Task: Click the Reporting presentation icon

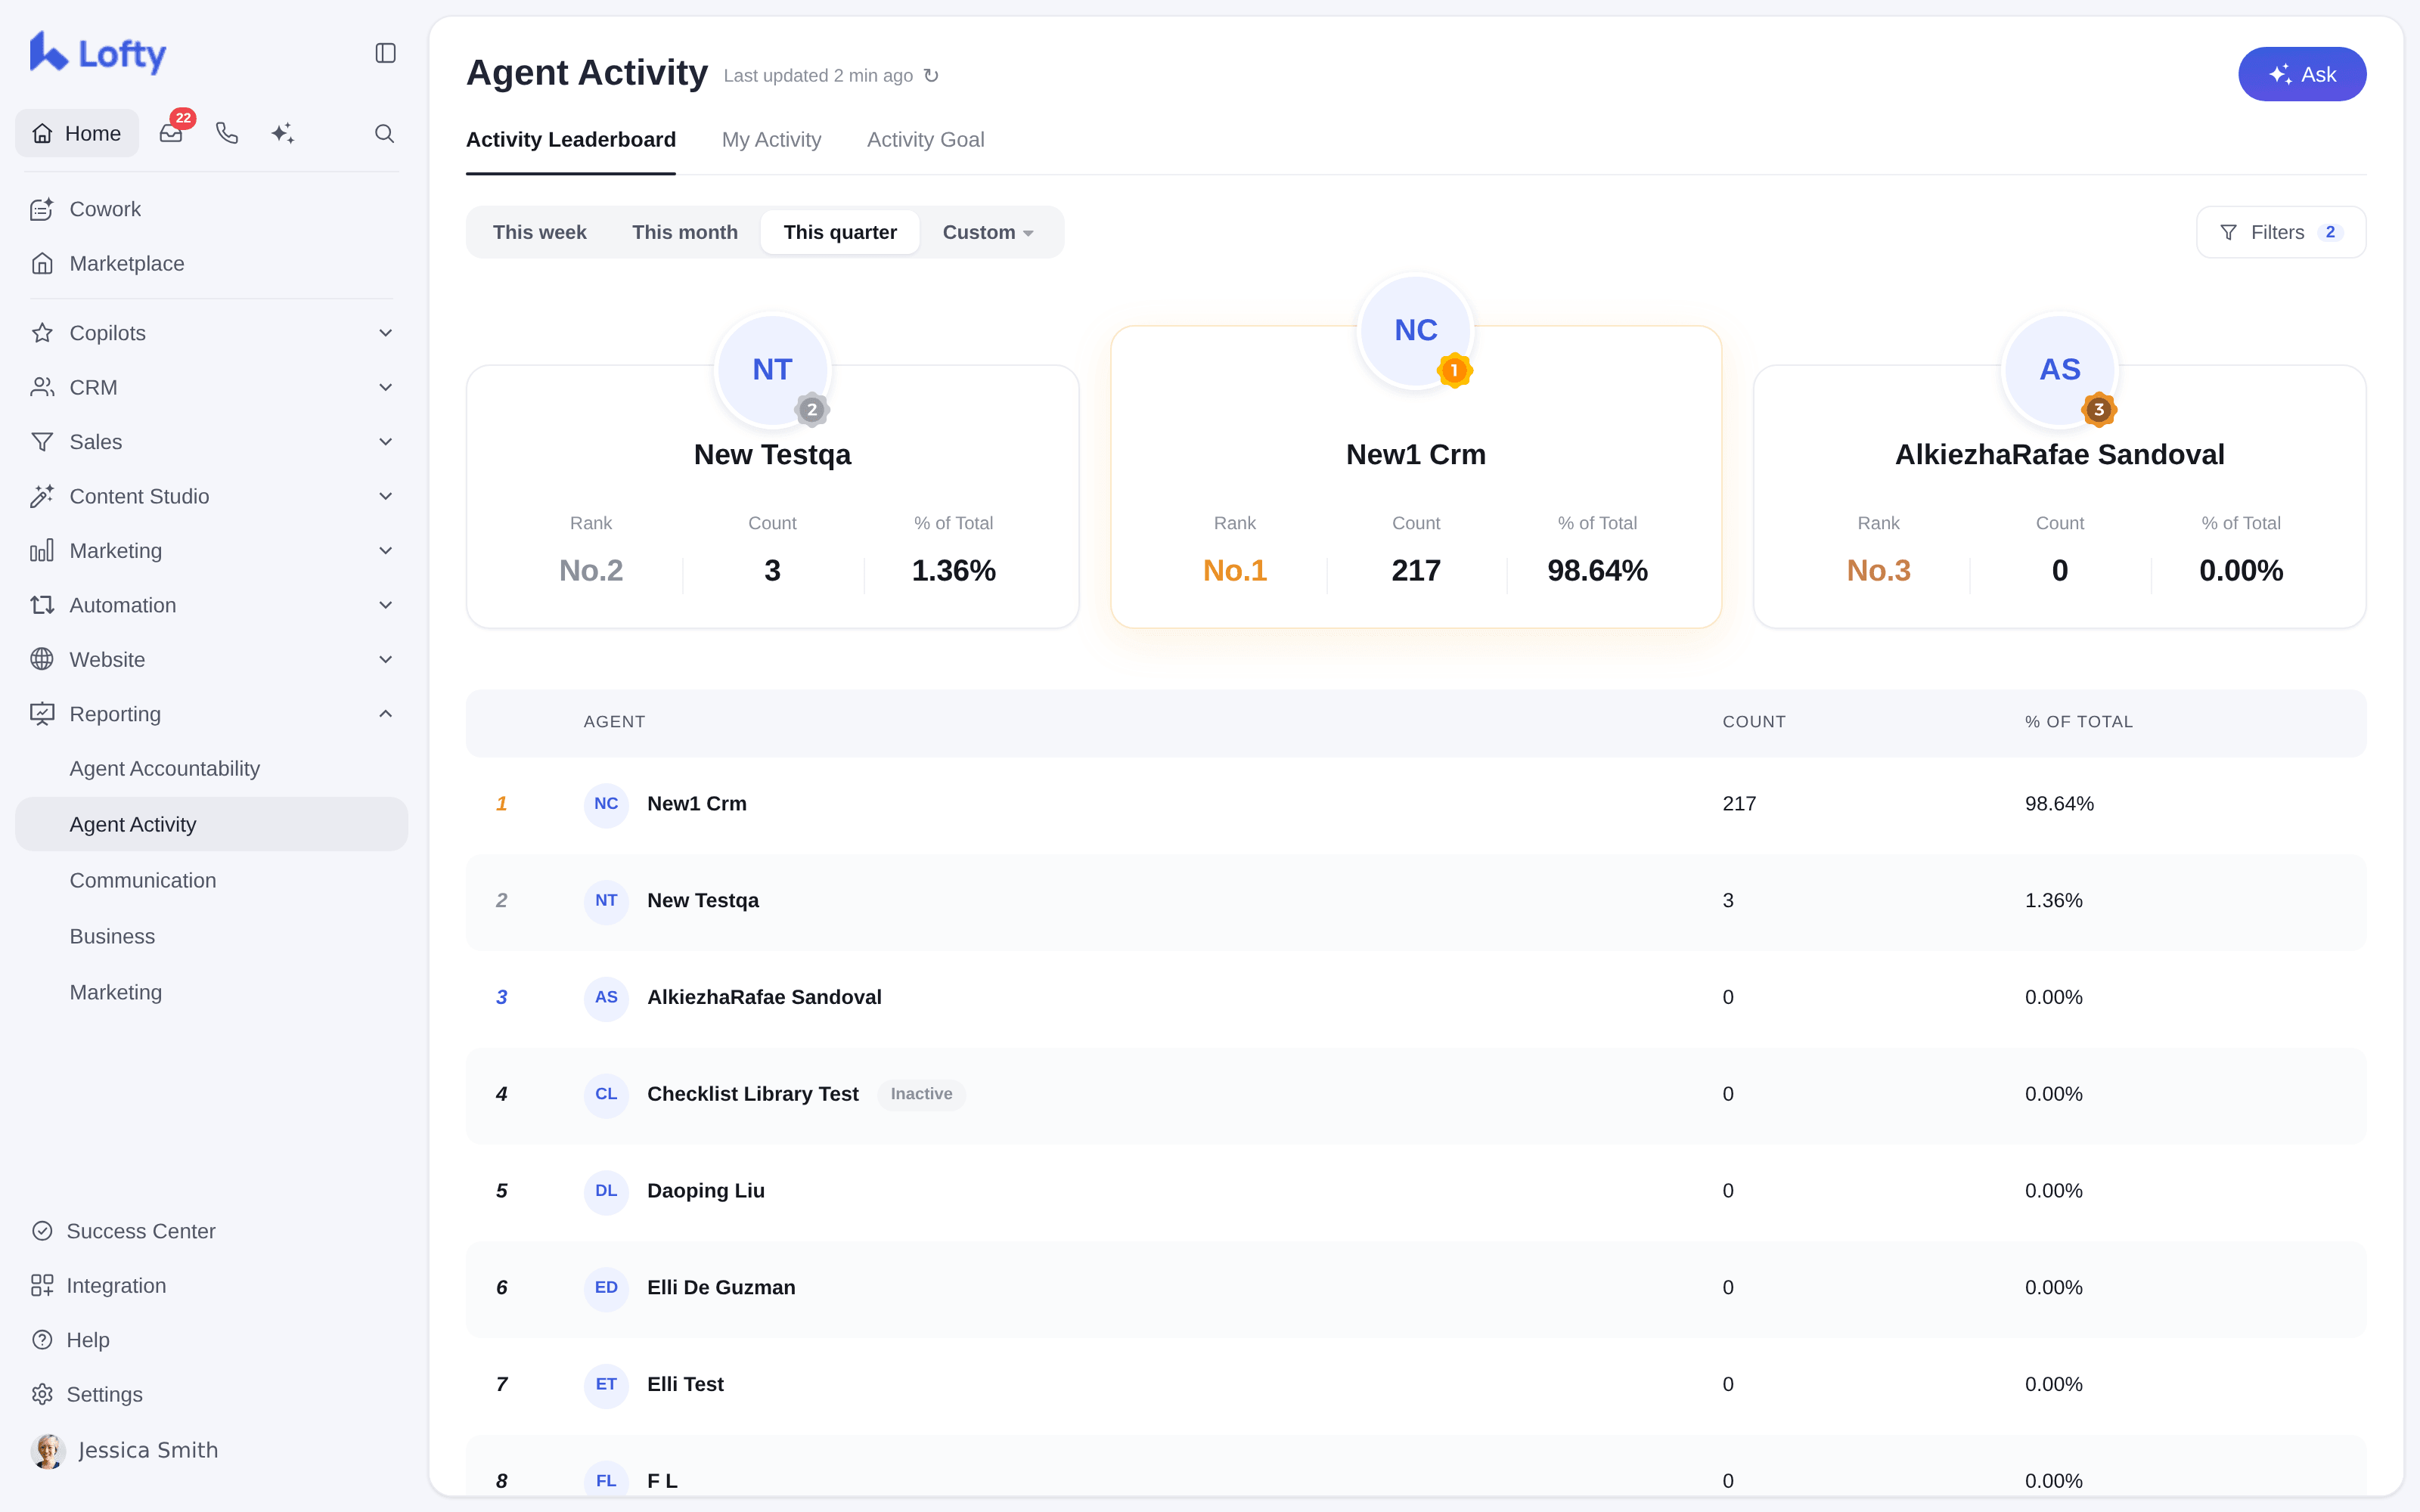Action: click(42, 714)
